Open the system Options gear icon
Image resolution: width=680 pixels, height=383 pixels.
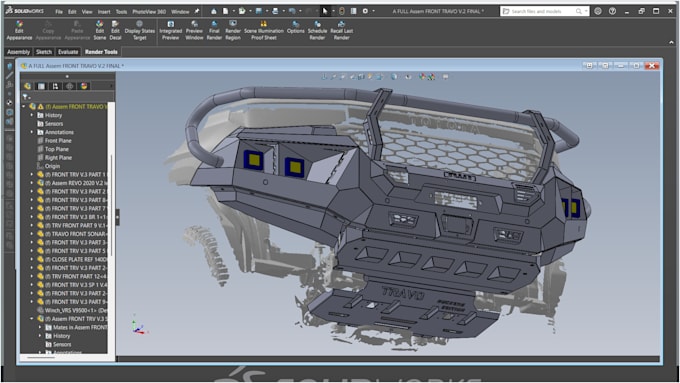pyautogui.click(x=365, y=11)
